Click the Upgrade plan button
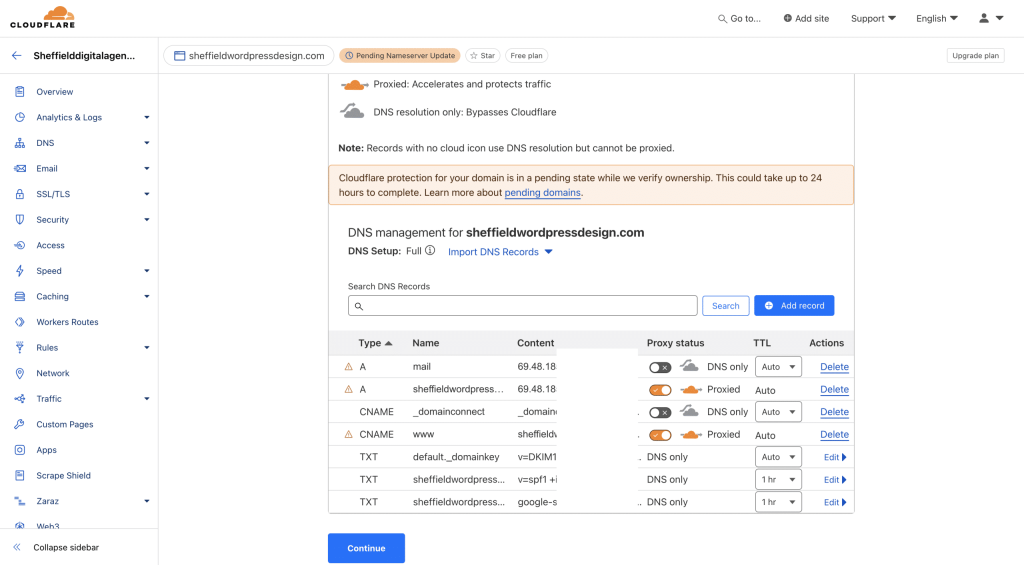This screenshot has height=565, width=1024. [975, 56]
